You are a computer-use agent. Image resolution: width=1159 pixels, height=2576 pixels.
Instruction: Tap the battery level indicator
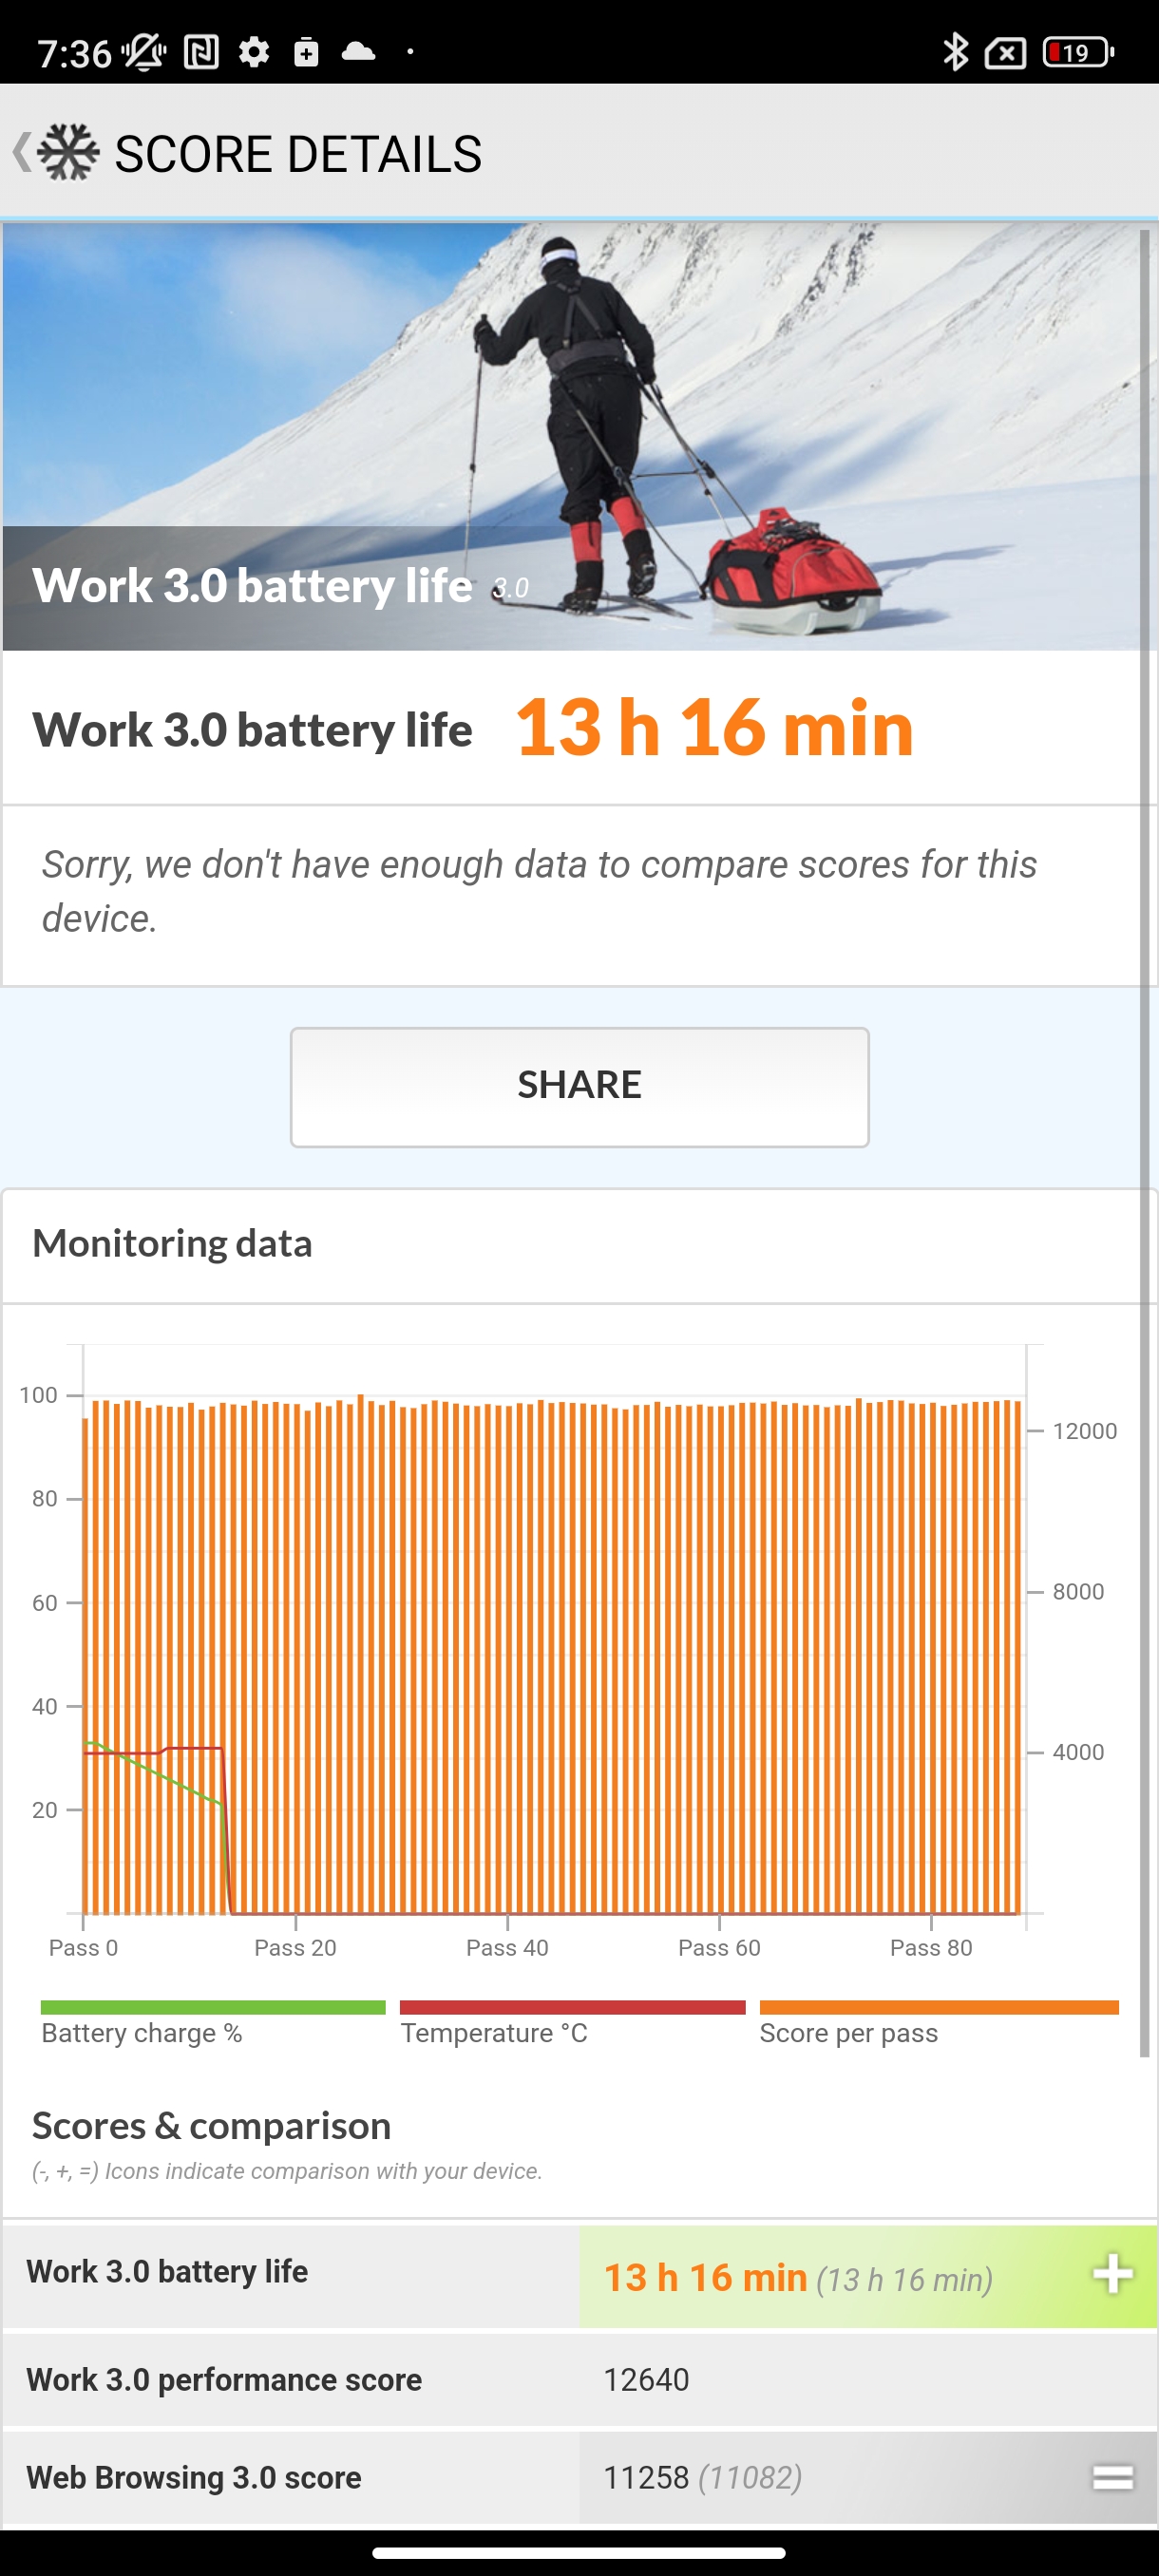click(x=1077, y=52)
